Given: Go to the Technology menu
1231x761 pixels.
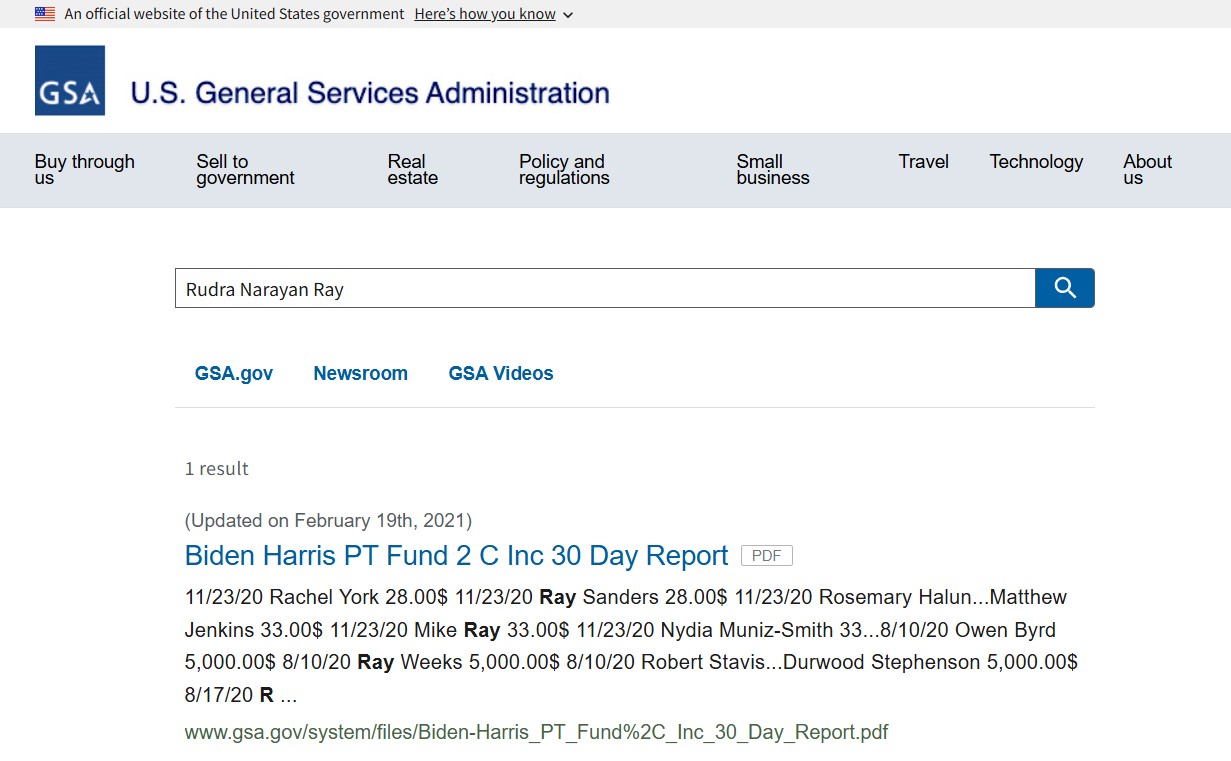Looking at the screenshot, I should (x=1036, y=162).
